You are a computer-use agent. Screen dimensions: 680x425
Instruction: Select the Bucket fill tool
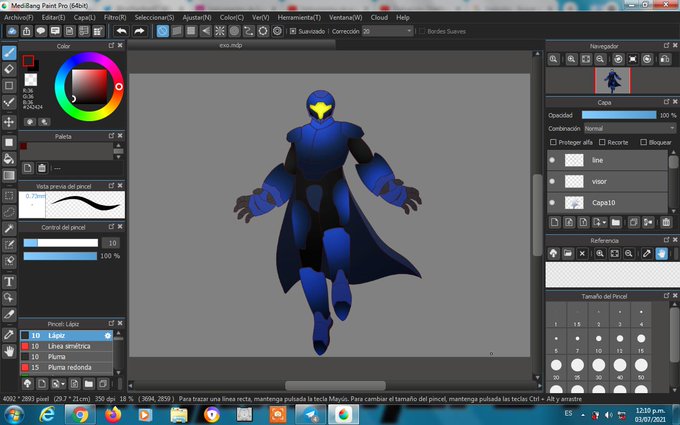click(x=9, y=159)
